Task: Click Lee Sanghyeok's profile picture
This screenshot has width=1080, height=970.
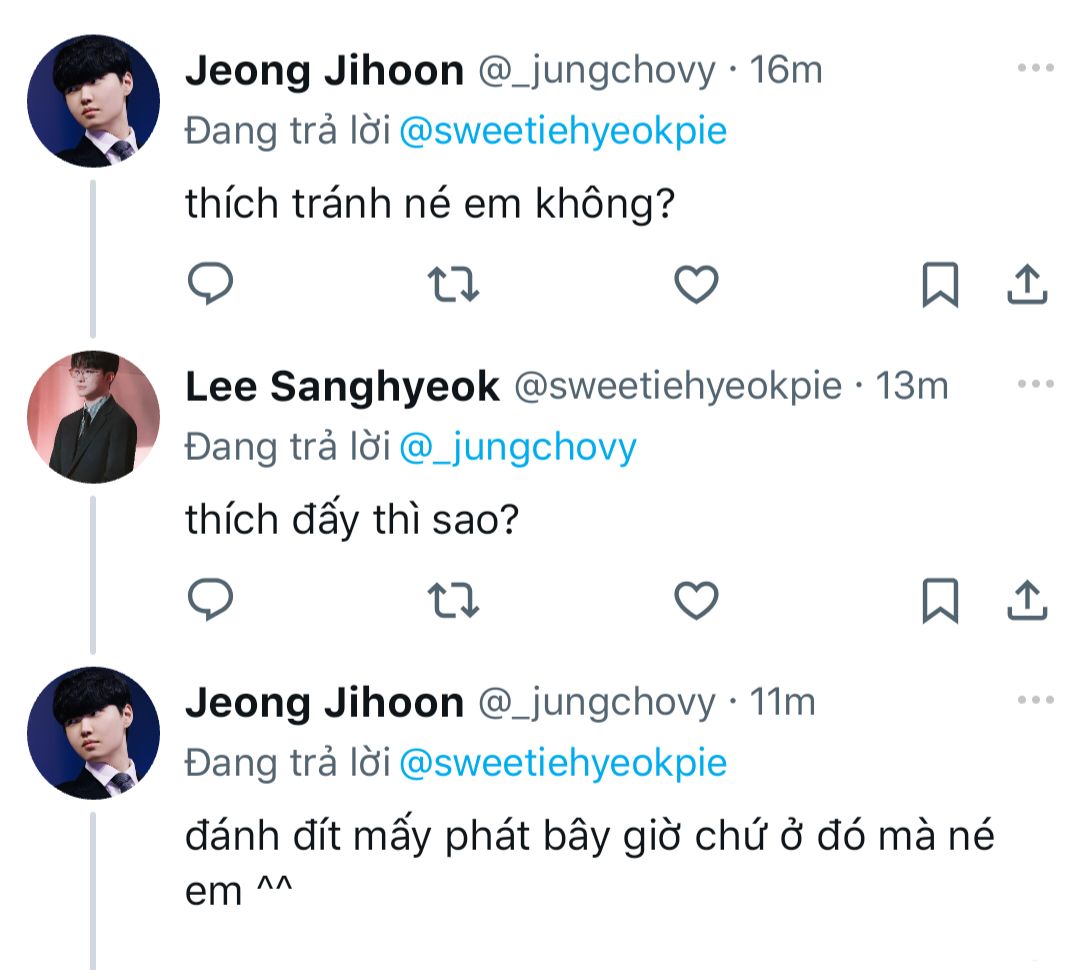Action: (x=93, y=417)
